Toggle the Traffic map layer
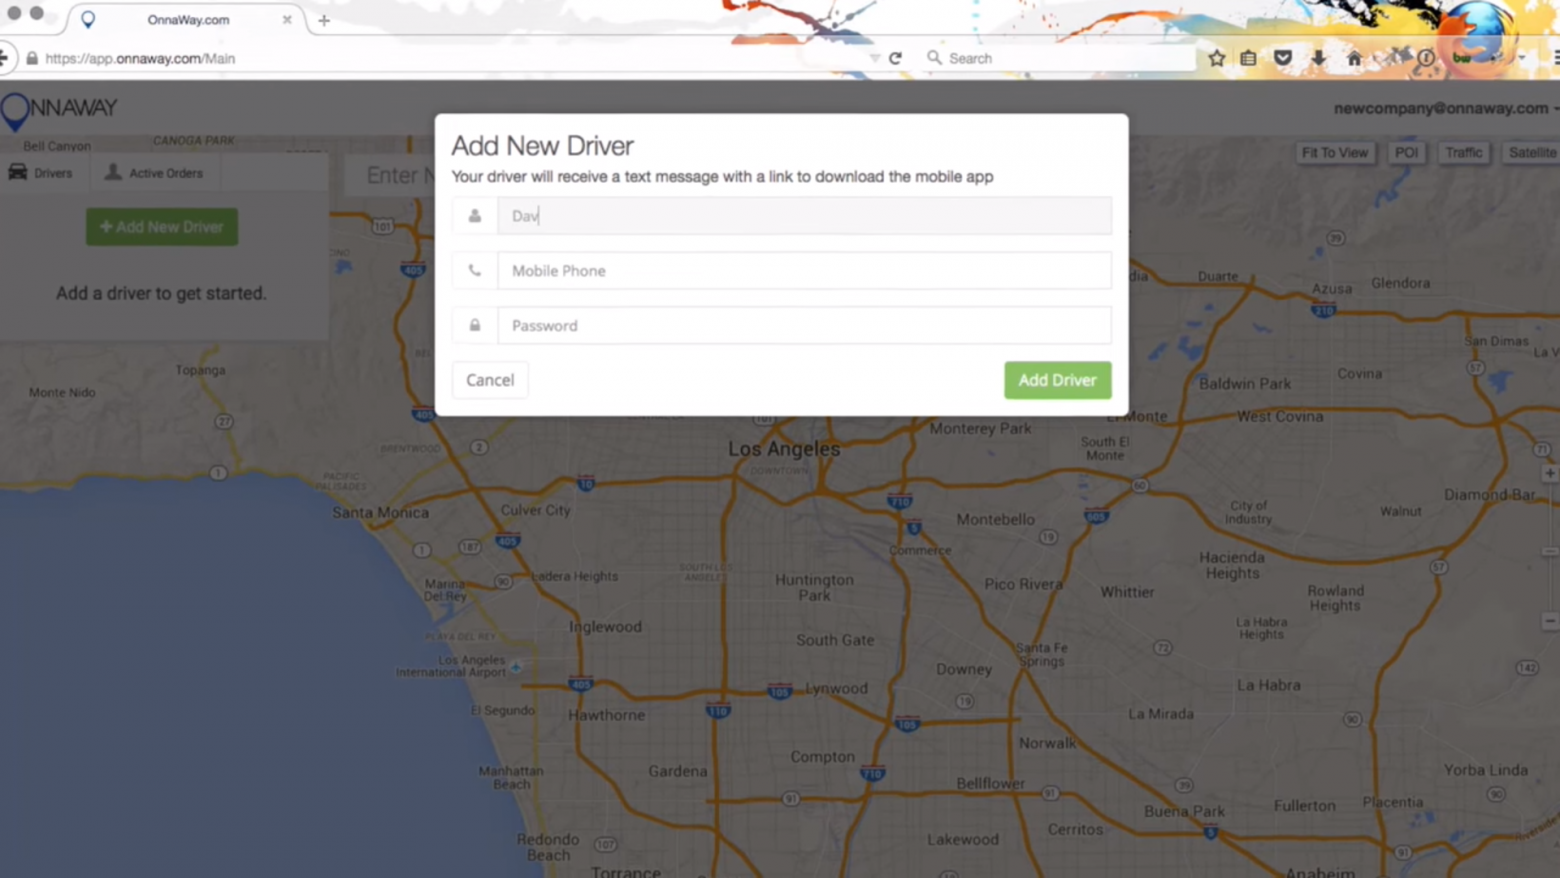Image resolution: width=1560 pixels, height=878 pixels. [1463, 152]
